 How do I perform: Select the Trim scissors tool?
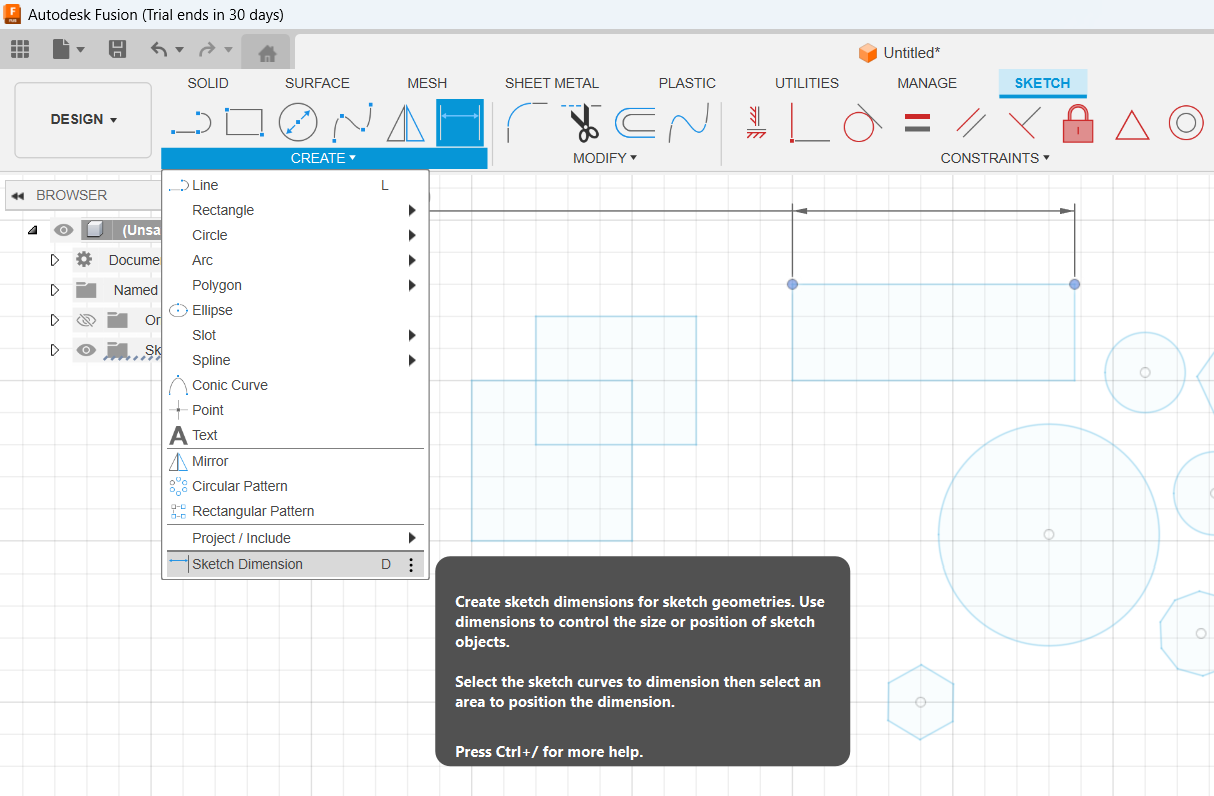[x=581, y=123]
